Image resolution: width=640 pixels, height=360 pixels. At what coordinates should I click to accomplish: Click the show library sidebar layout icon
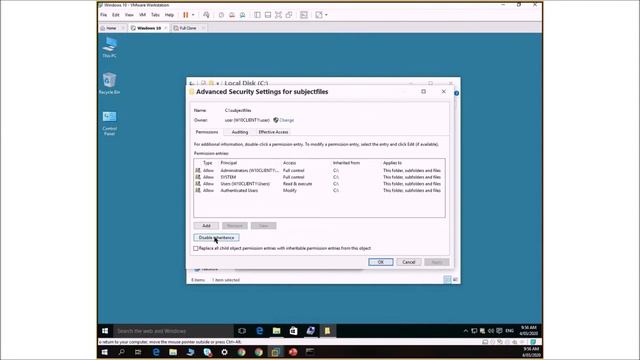[x=258, y=15]
